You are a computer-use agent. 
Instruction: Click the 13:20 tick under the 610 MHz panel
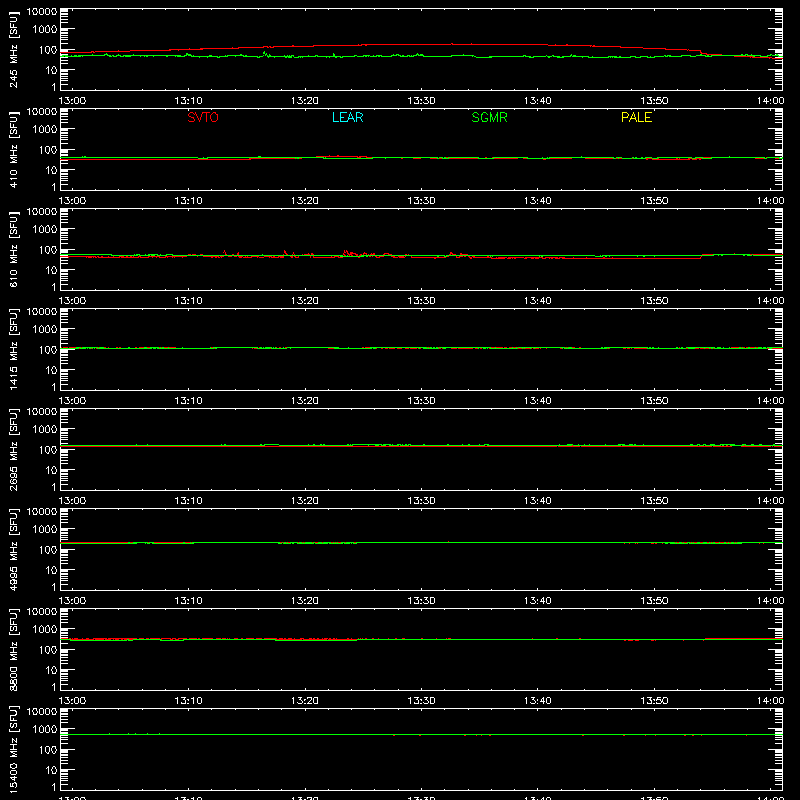point(305,301)
